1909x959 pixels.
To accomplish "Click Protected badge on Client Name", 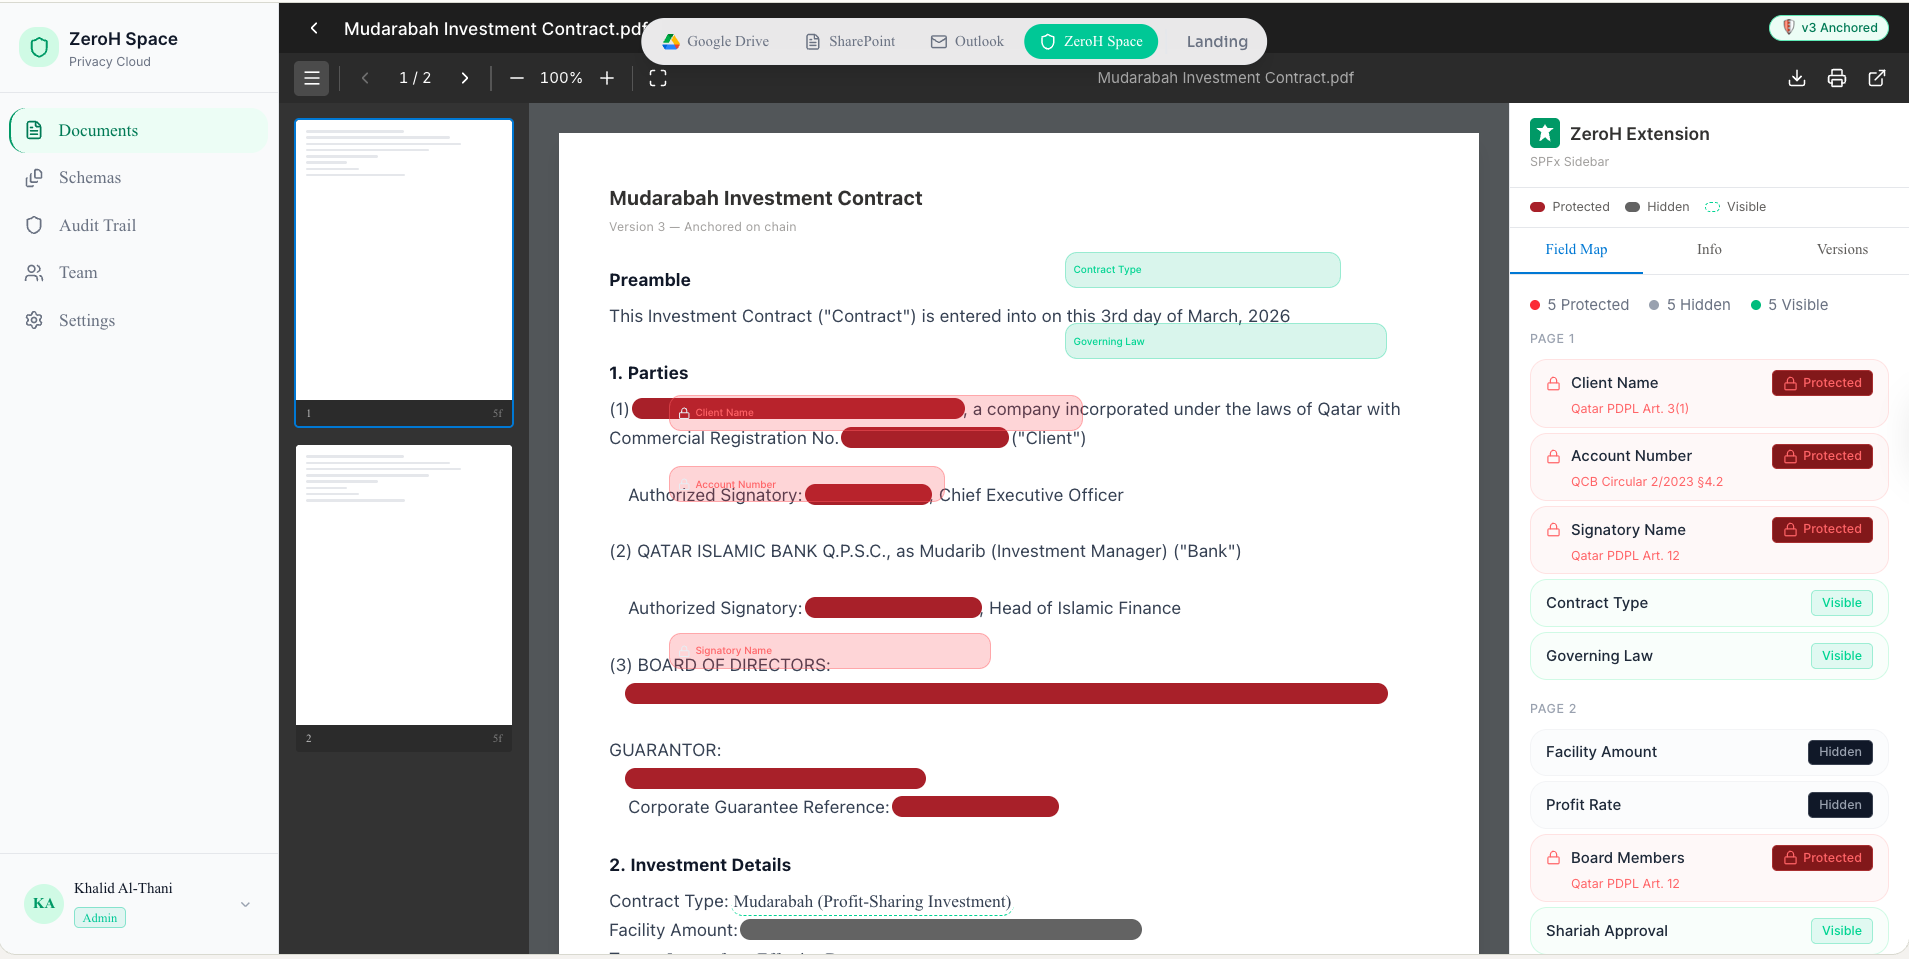I will coord(1822,383).
